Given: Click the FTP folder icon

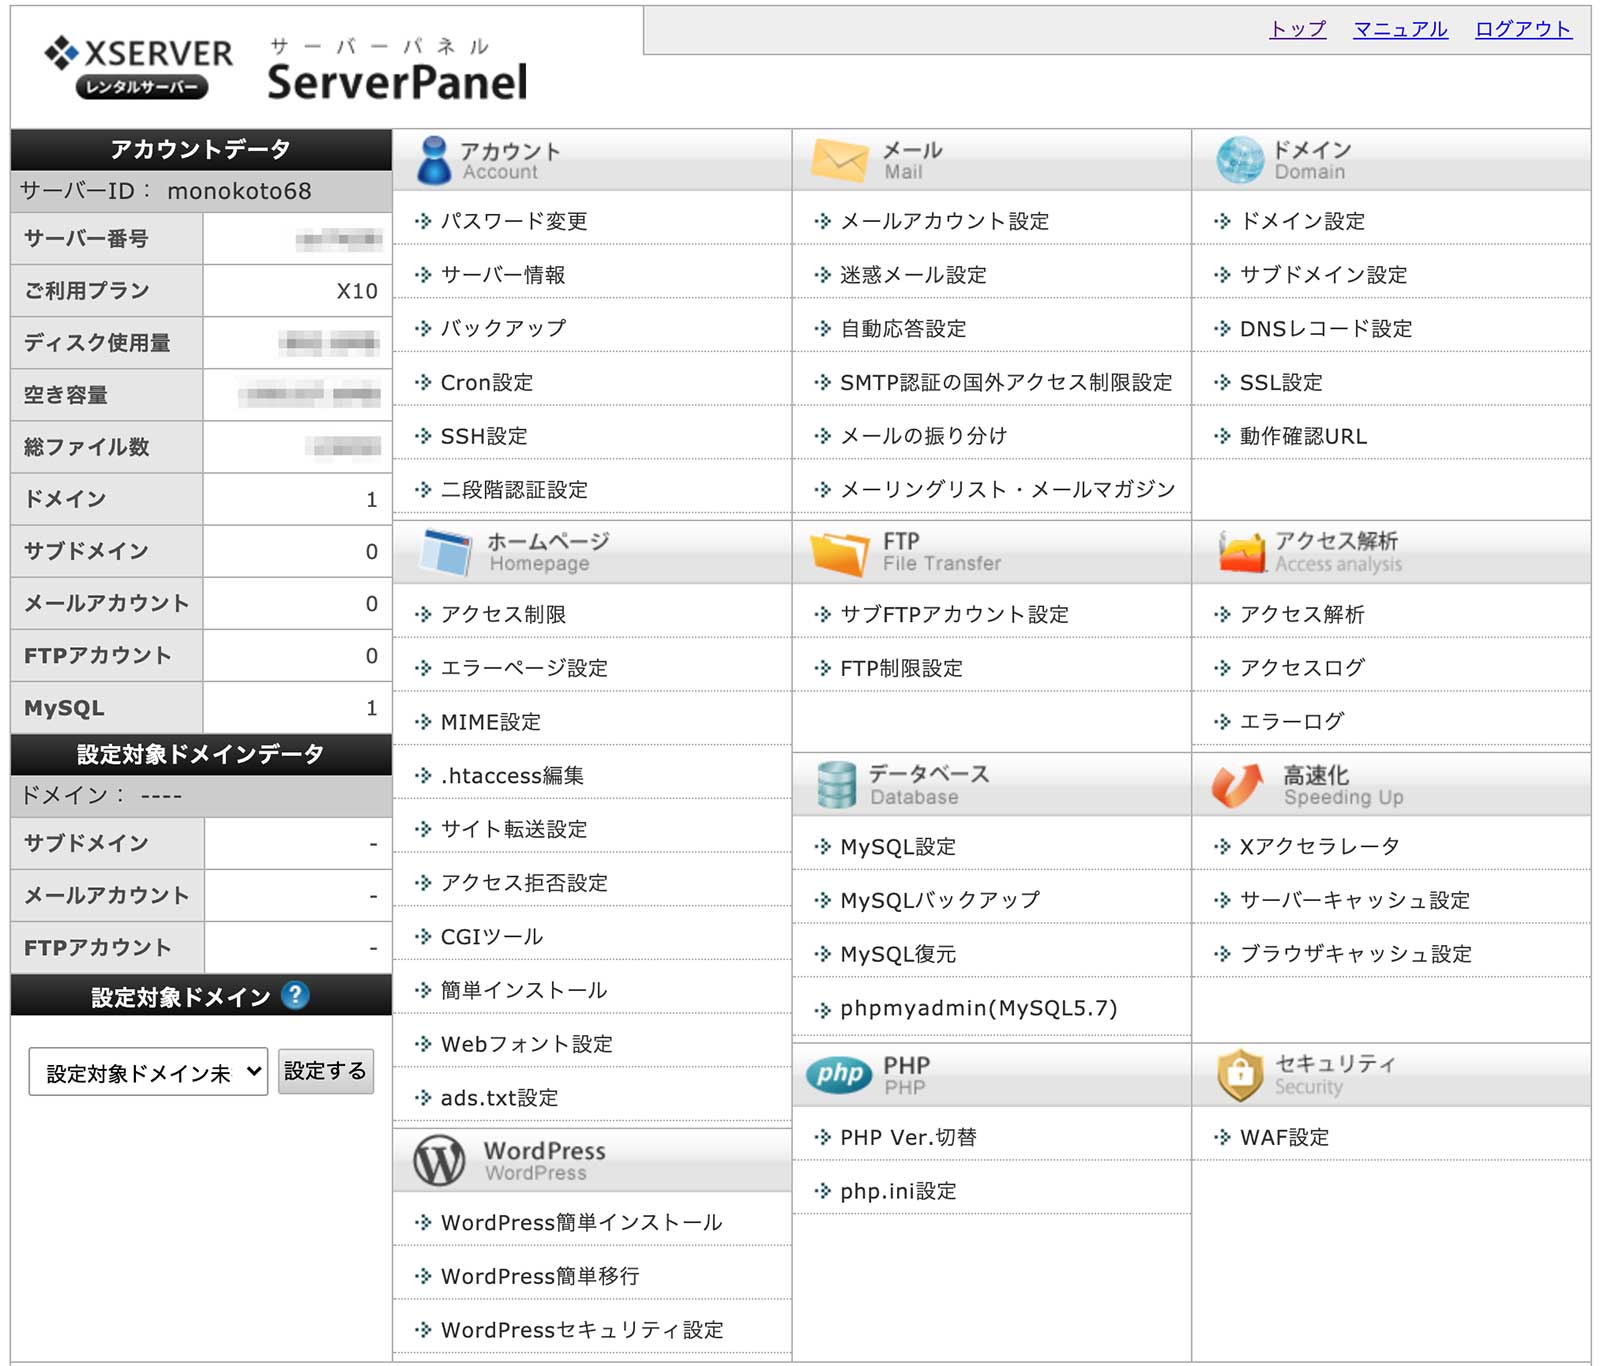Looking at the screenshot, I should (839, 552).
